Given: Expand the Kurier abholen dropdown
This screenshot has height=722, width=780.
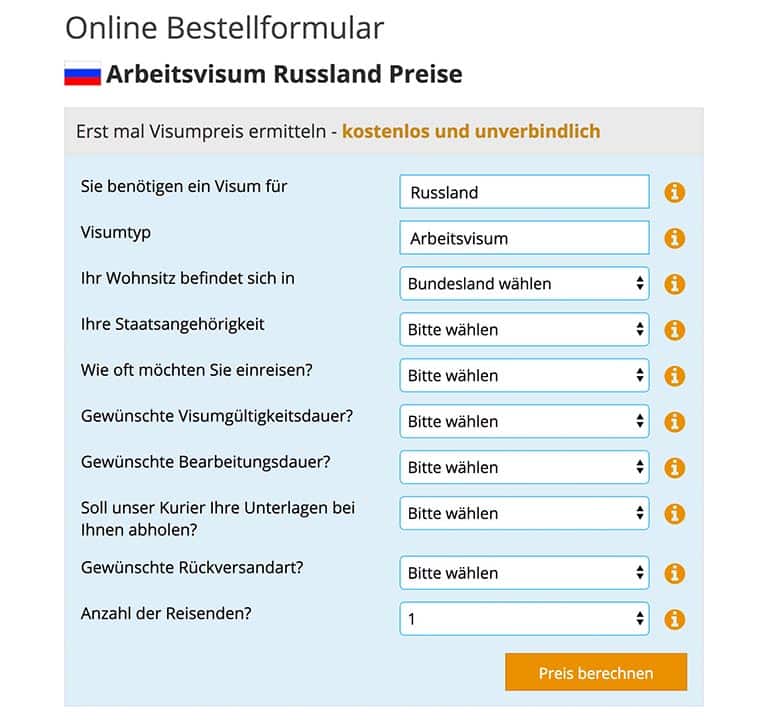Looking at the screenshot, I should tap(524, 513).
